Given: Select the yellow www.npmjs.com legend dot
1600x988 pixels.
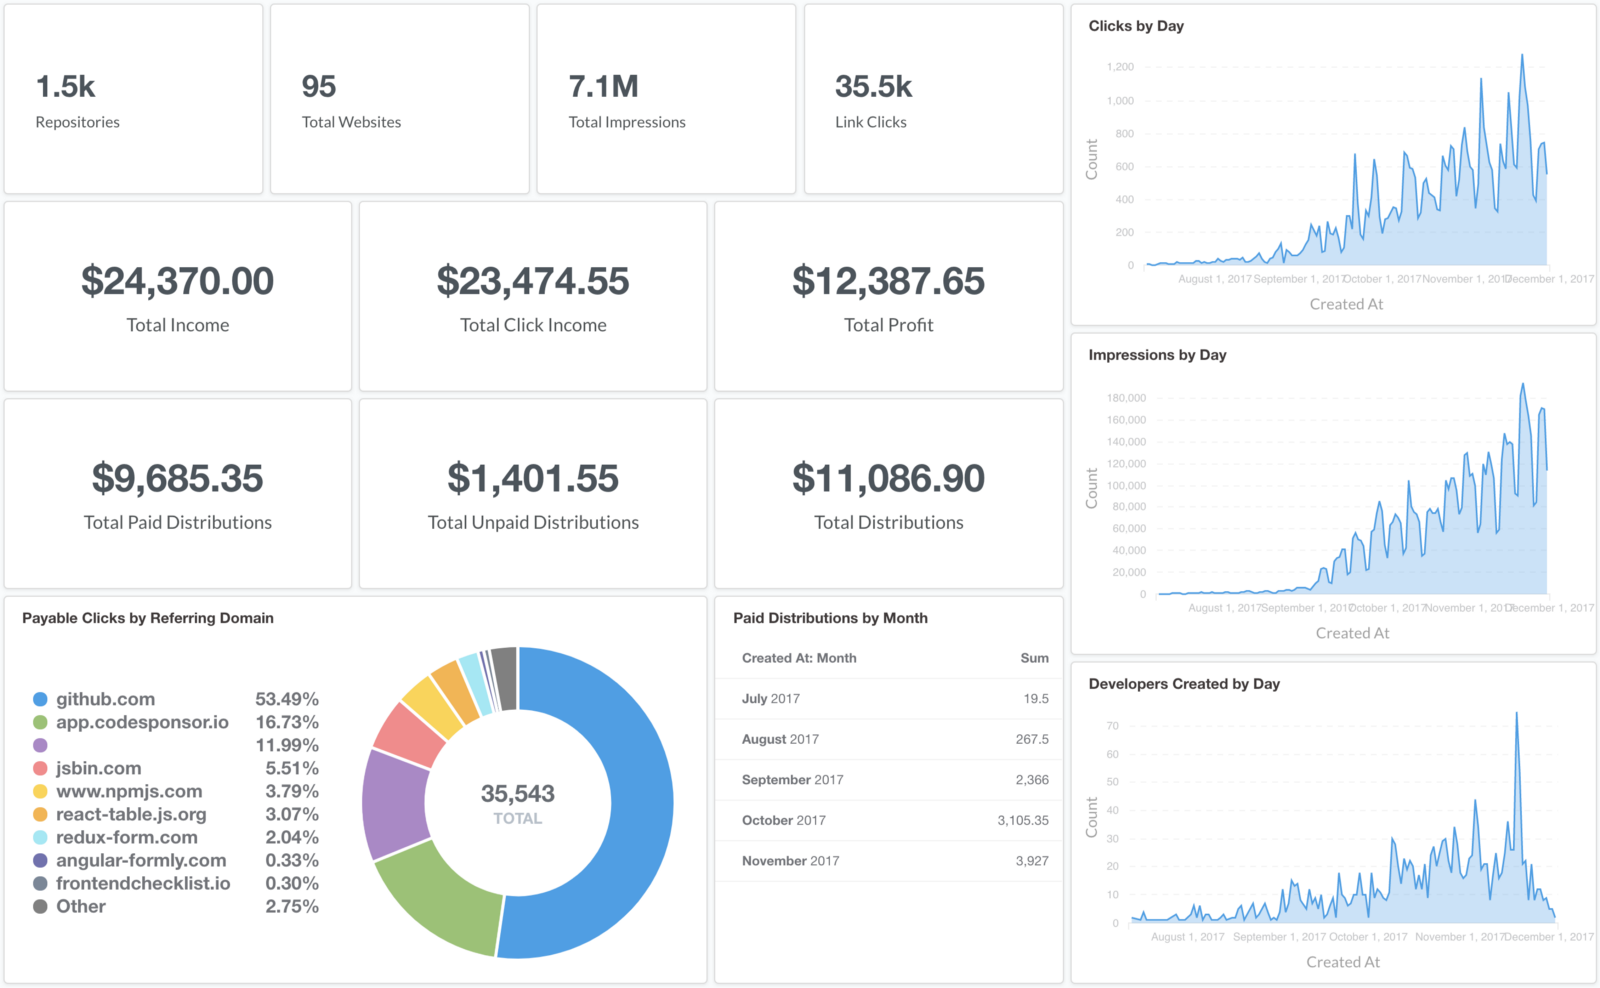Looking at the screenshot, I should pyautogui.click(x=40, y=791).
